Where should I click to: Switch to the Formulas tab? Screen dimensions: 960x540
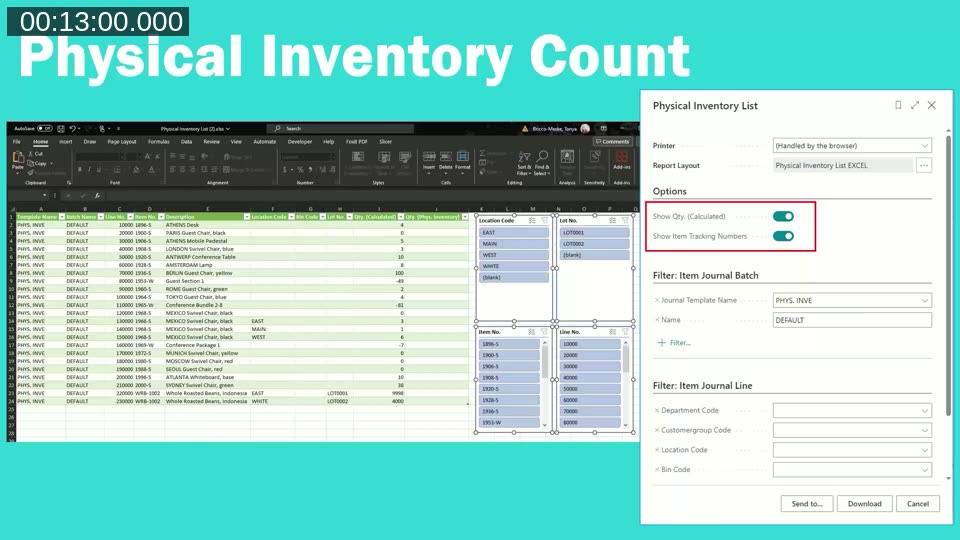(159, 141)
